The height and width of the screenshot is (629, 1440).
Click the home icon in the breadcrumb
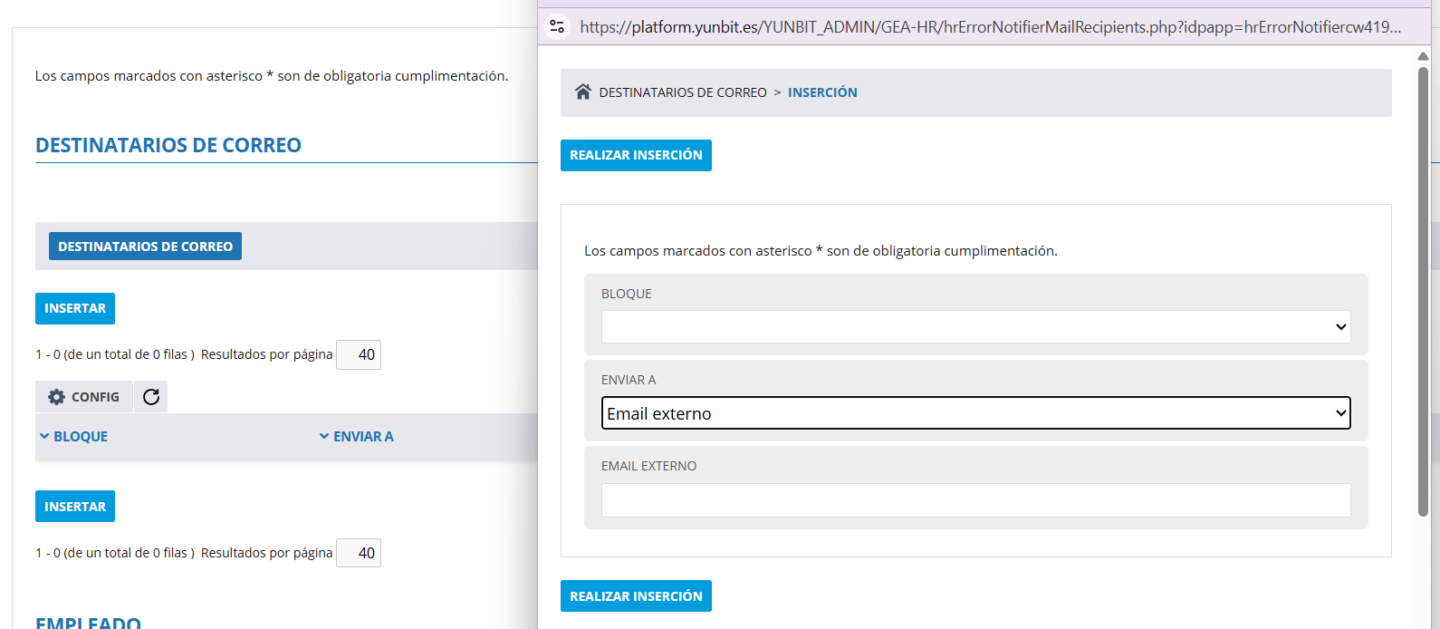[x=583, y=92]
